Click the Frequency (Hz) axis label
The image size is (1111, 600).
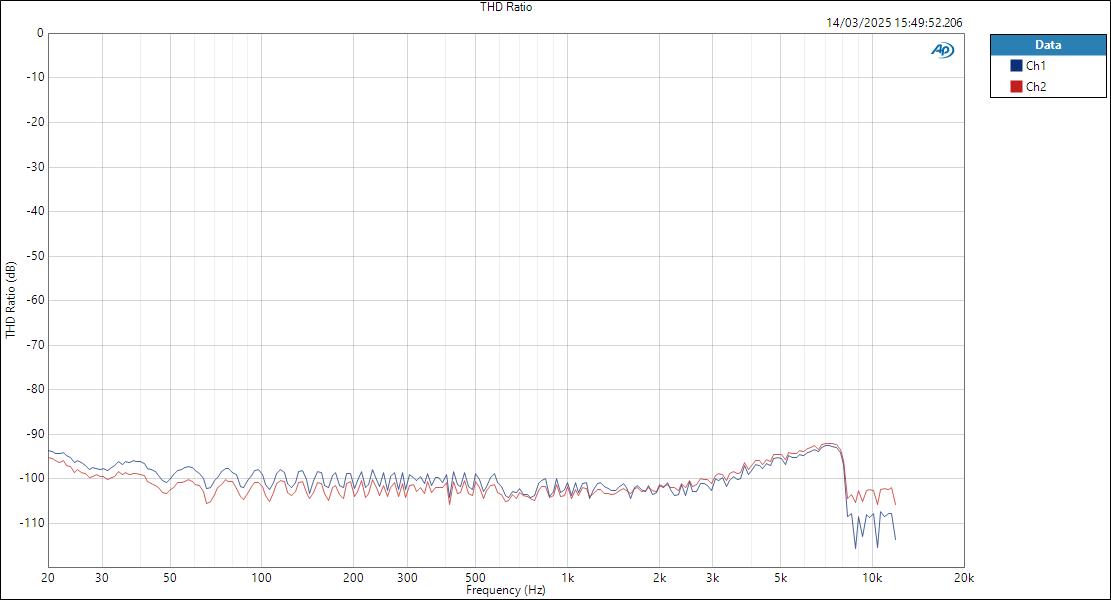[505, 590]
